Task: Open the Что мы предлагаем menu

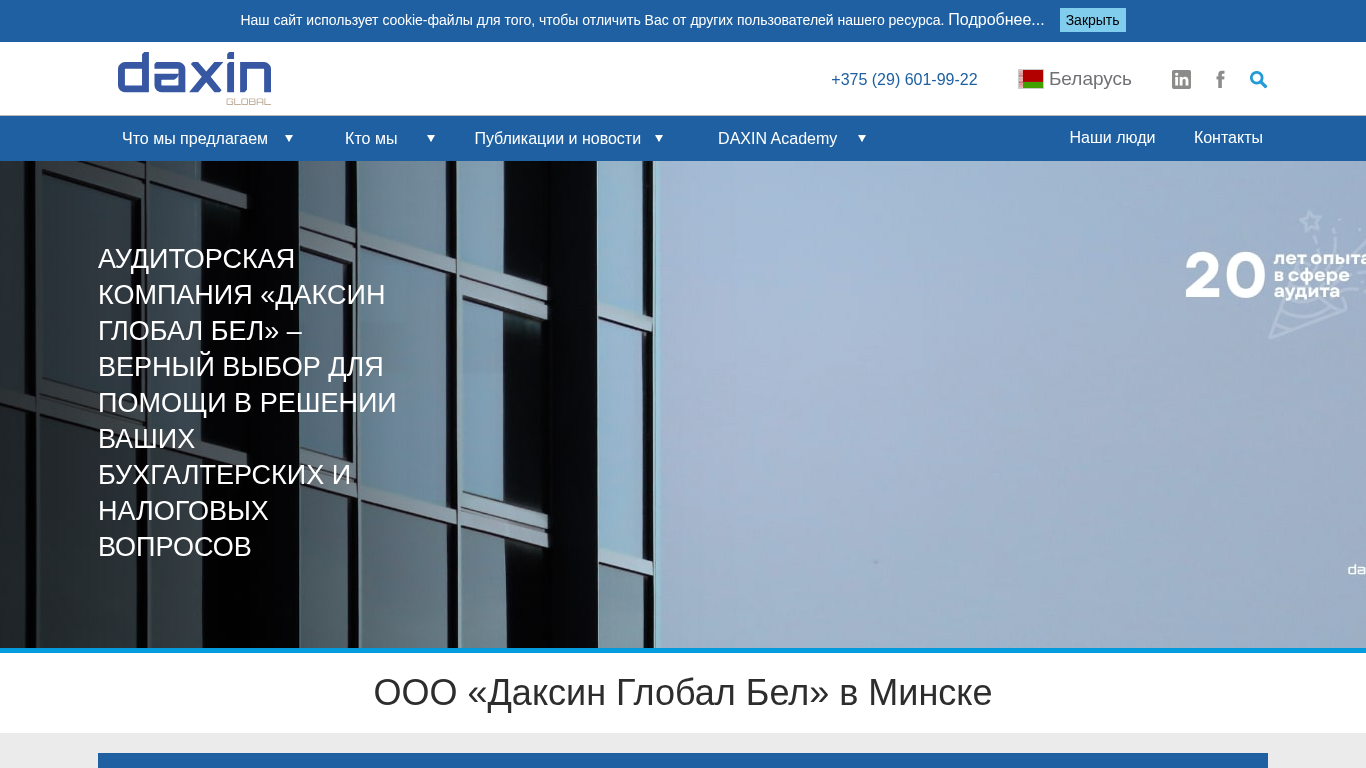Action: (195, 138)
